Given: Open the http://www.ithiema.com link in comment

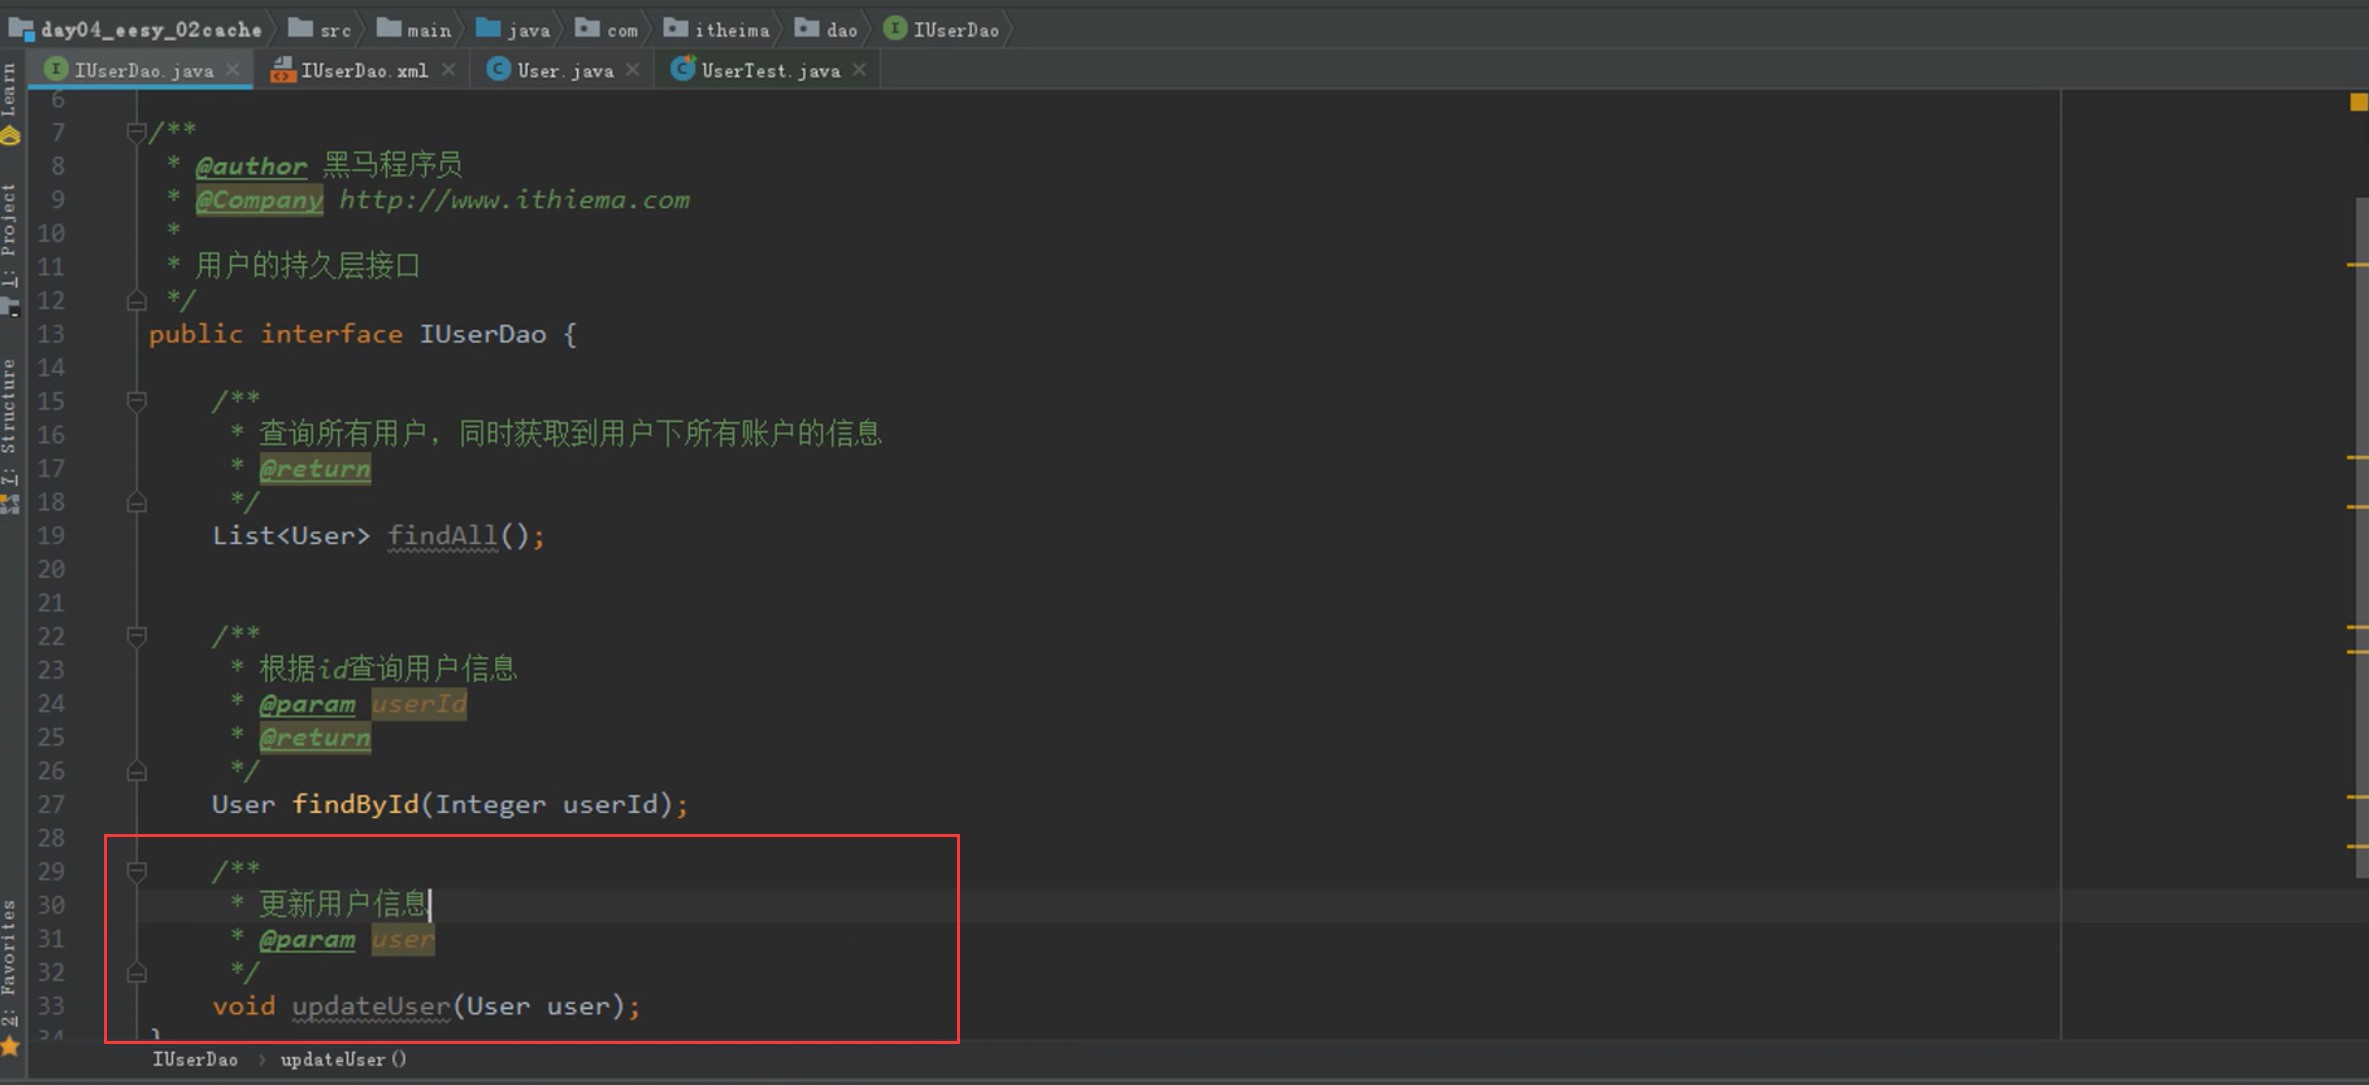Looking at the screenshot, I should pos(514,200).
